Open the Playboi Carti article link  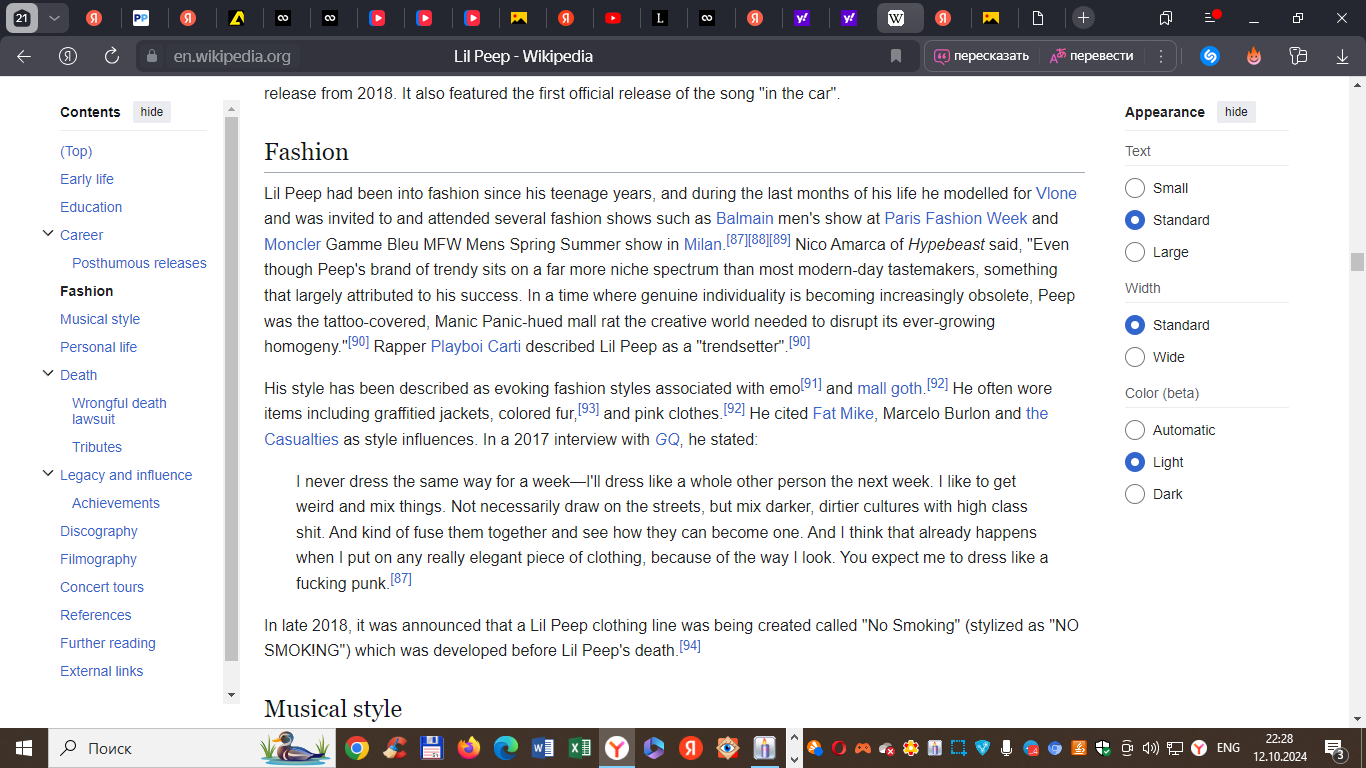point(476,347)
